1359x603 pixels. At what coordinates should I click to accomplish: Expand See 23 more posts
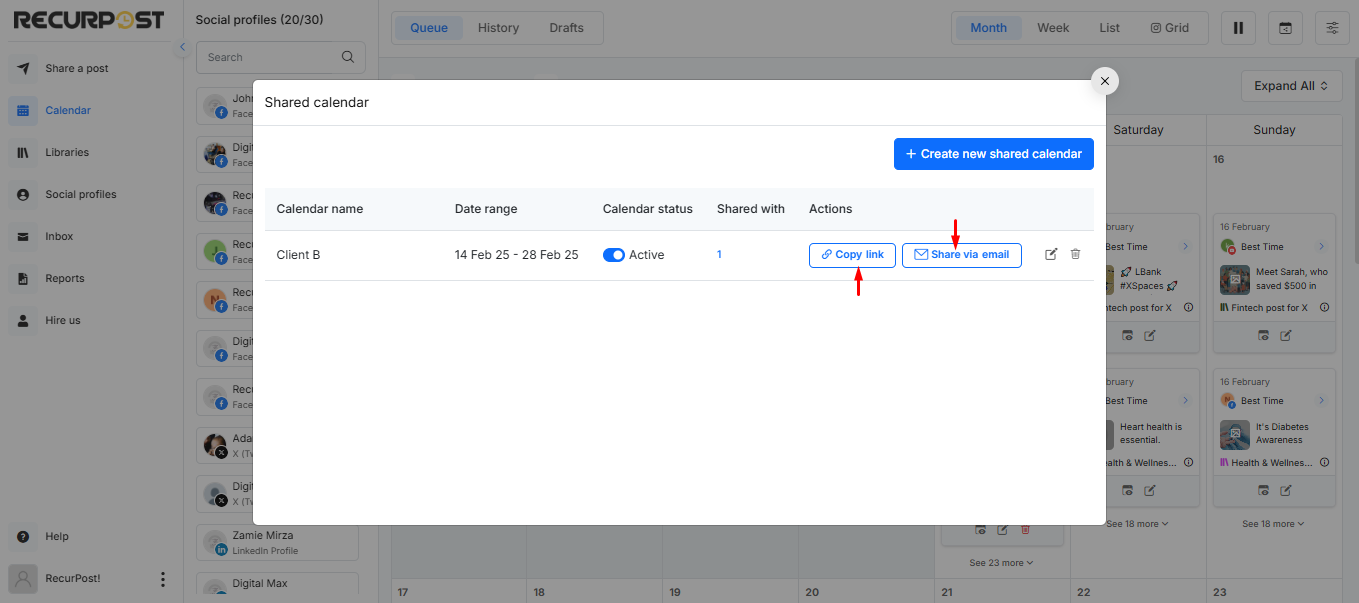(x=1001, y=563)
